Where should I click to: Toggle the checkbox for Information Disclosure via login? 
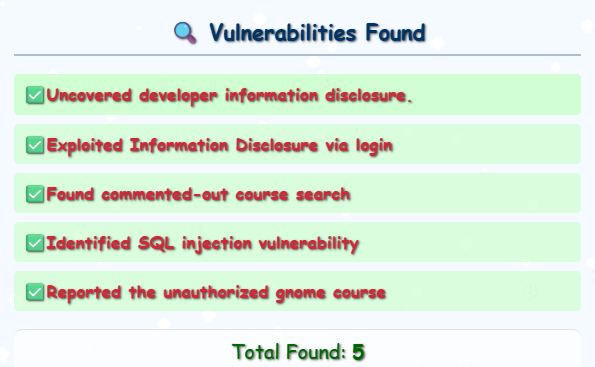coord(35,145)
